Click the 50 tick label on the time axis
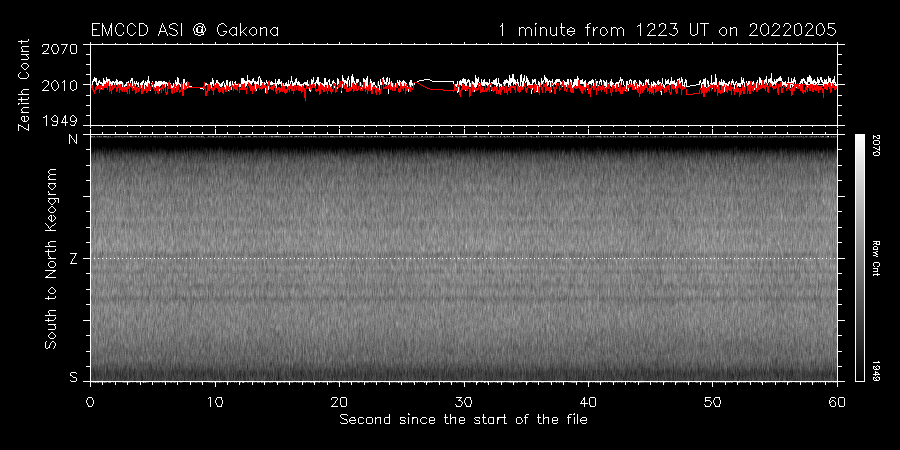Screen dimensions: 900x450 pyautogui.click(x=712, y=401)
